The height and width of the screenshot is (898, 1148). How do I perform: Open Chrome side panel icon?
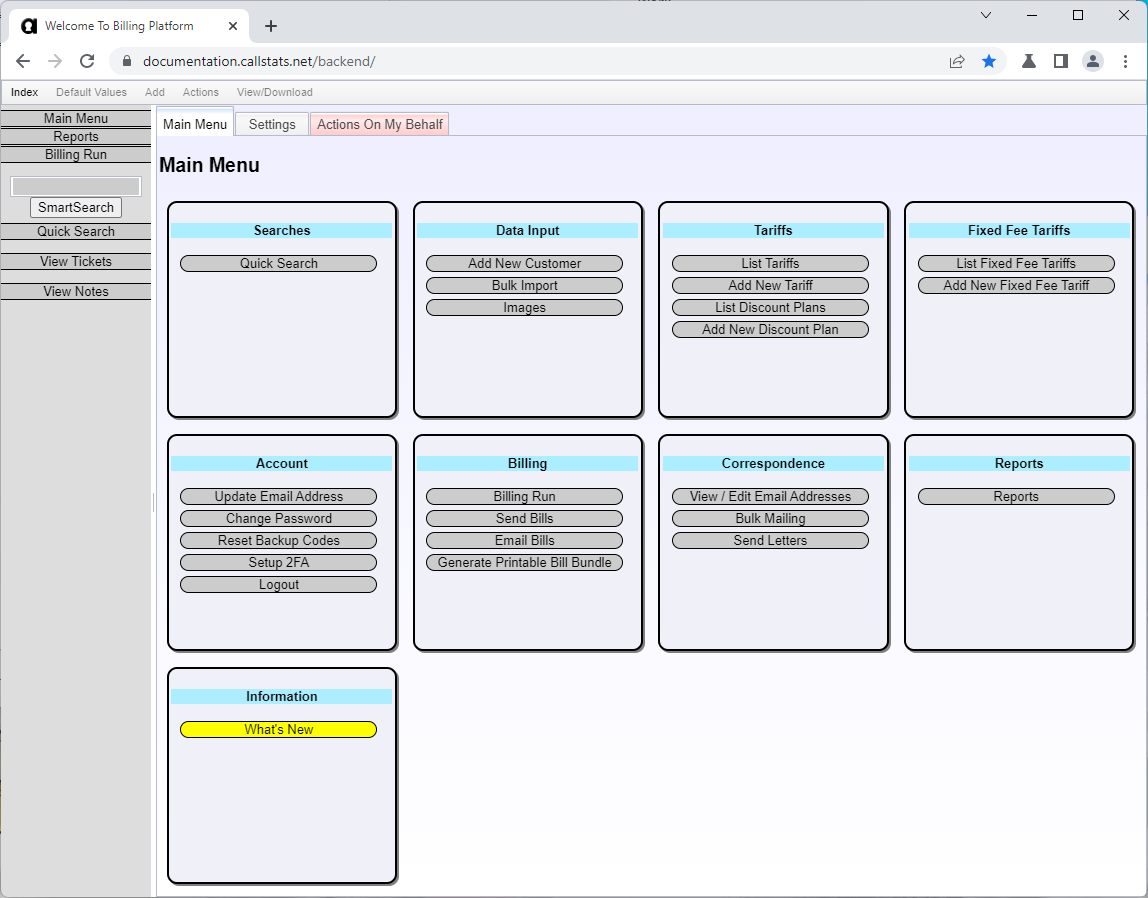tap(1060, 61)
